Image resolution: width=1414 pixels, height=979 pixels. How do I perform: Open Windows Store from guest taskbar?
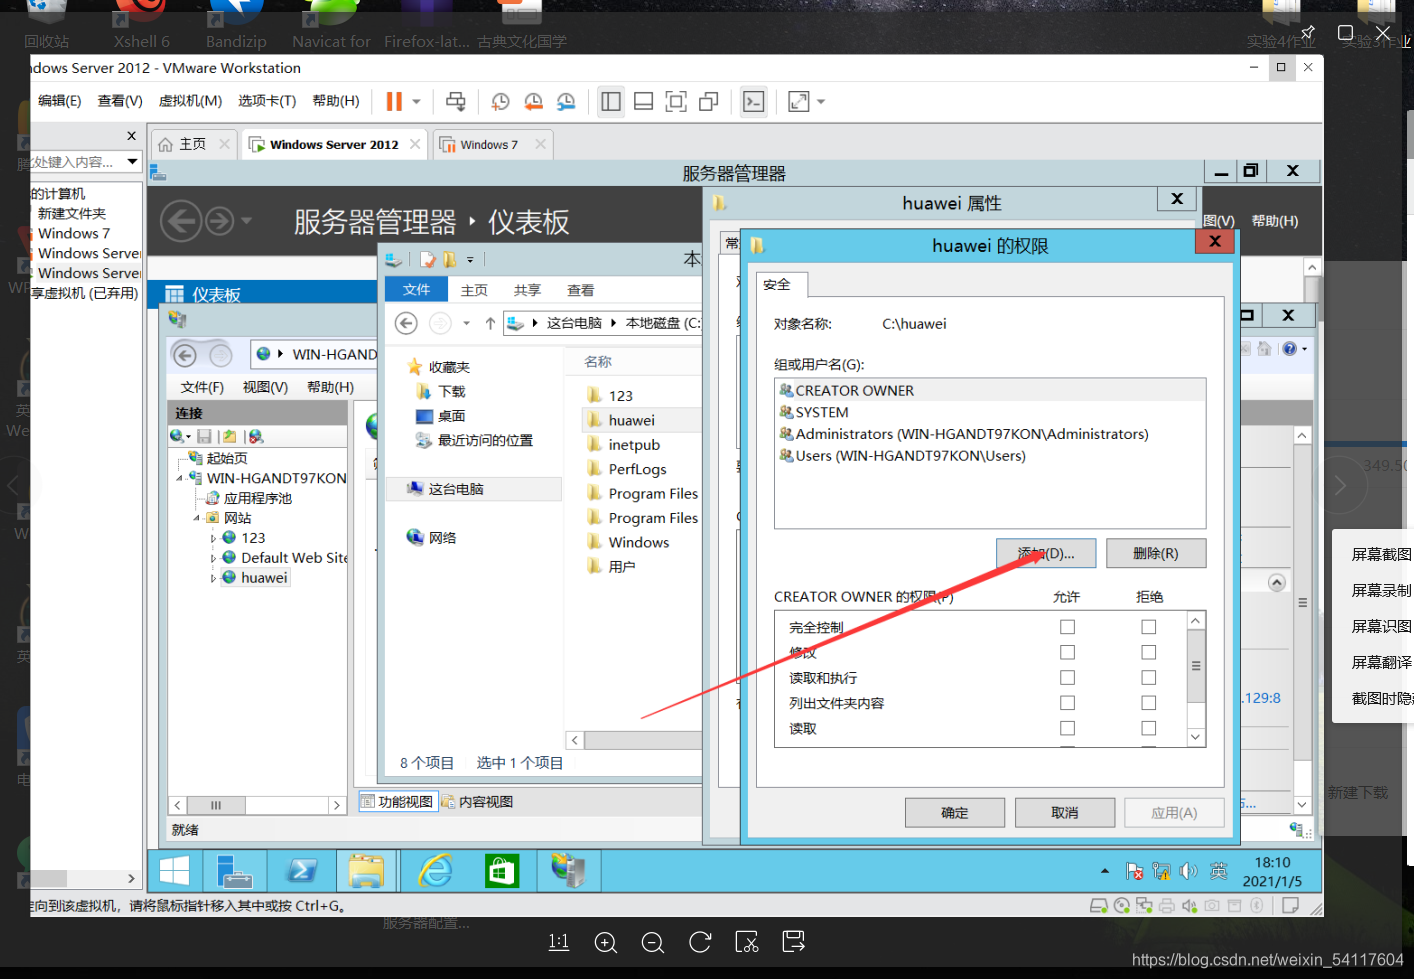click(x=501, y=871)
